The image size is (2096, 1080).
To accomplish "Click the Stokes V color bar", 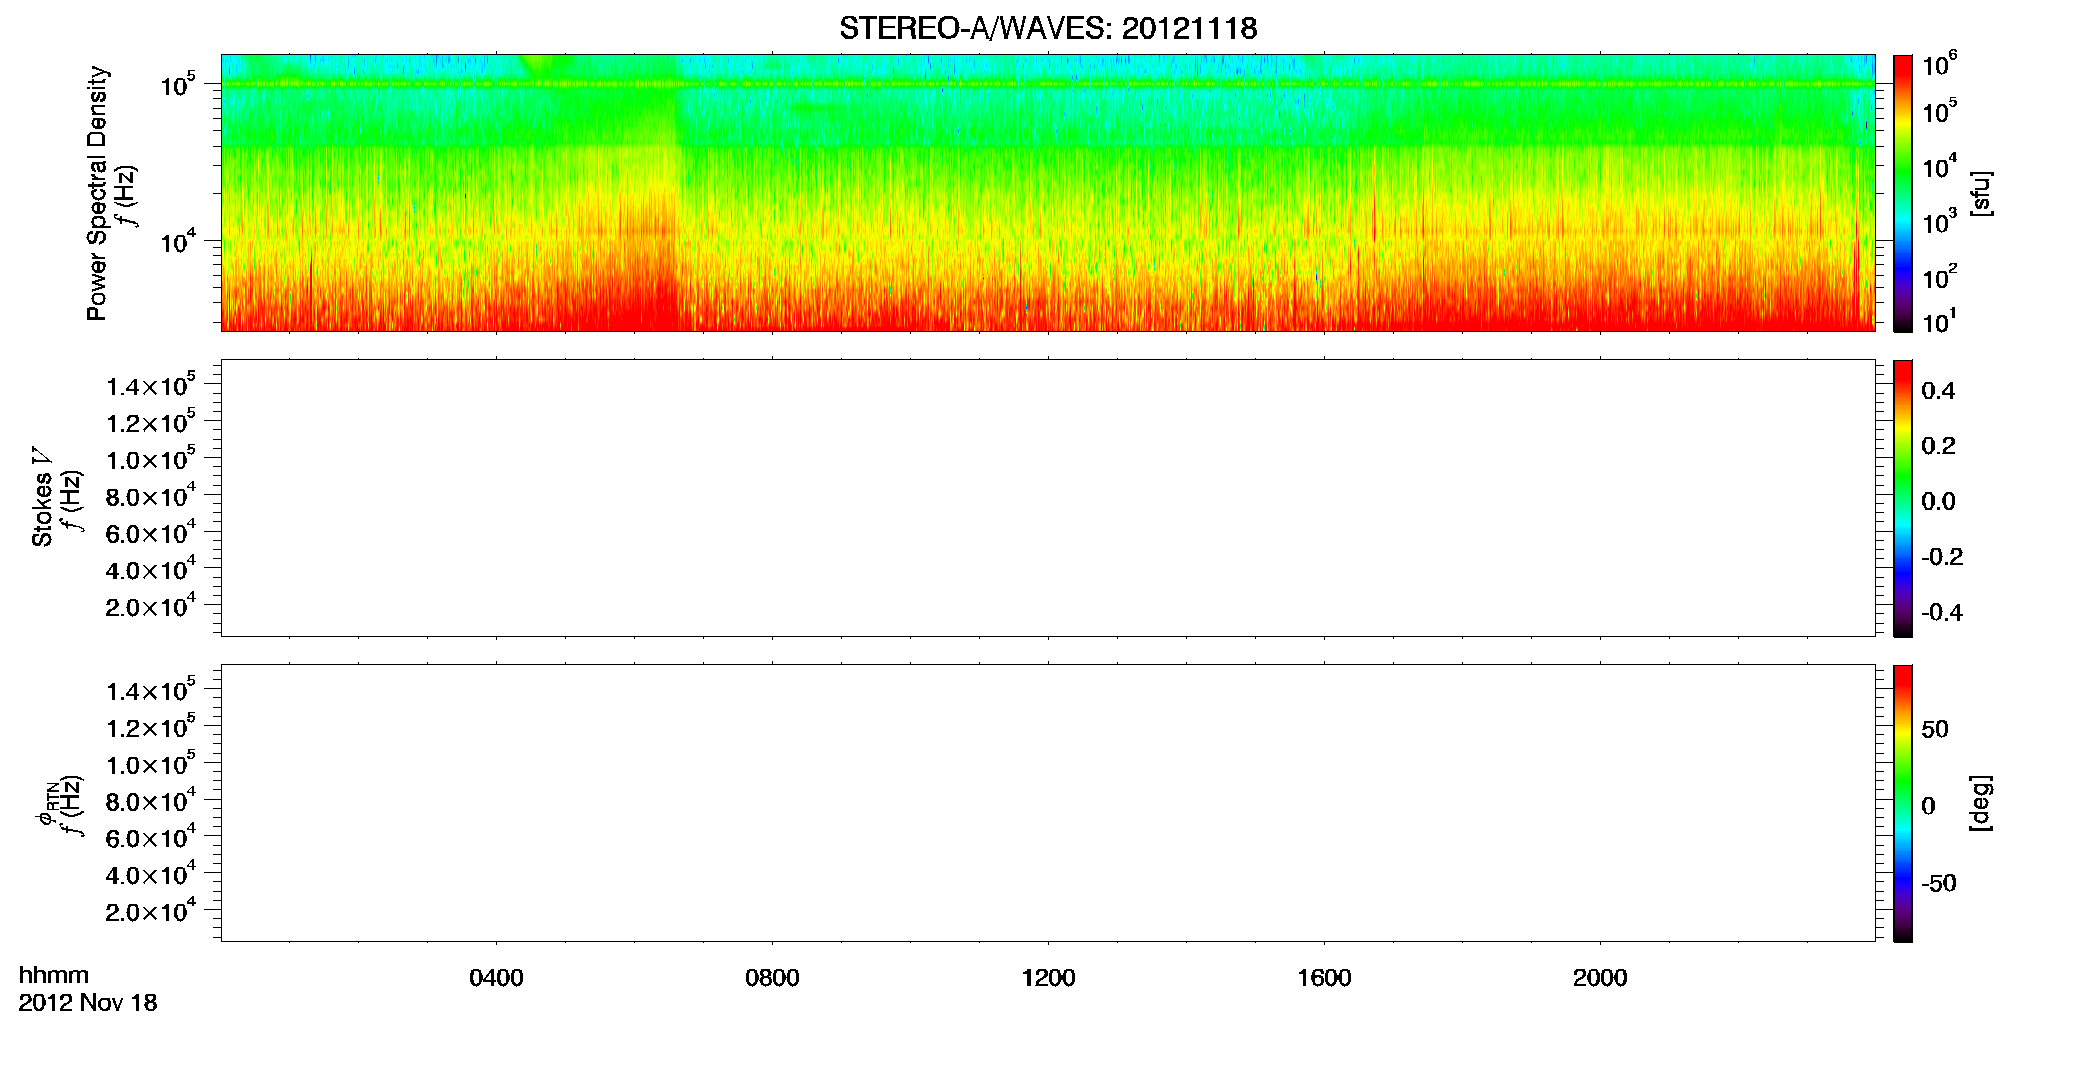I will (1903, 498).
